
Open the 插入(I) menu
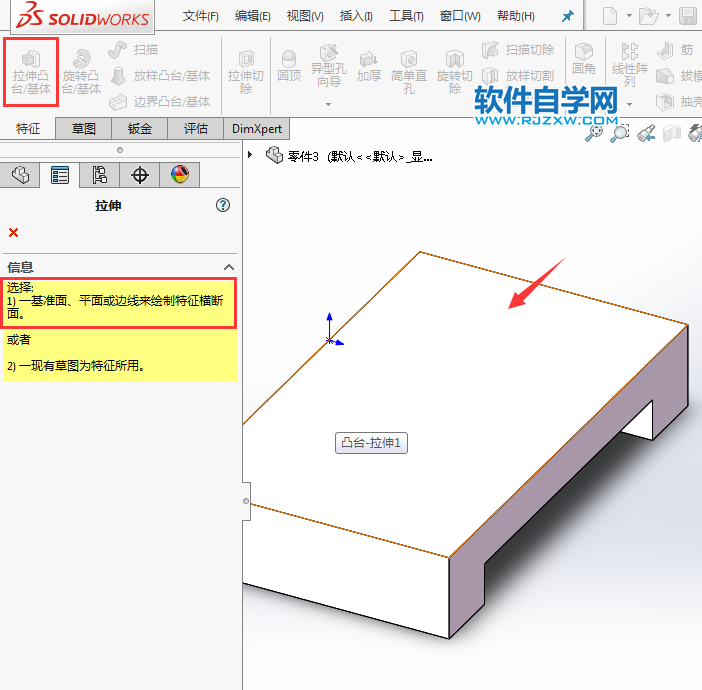[356, 16]
